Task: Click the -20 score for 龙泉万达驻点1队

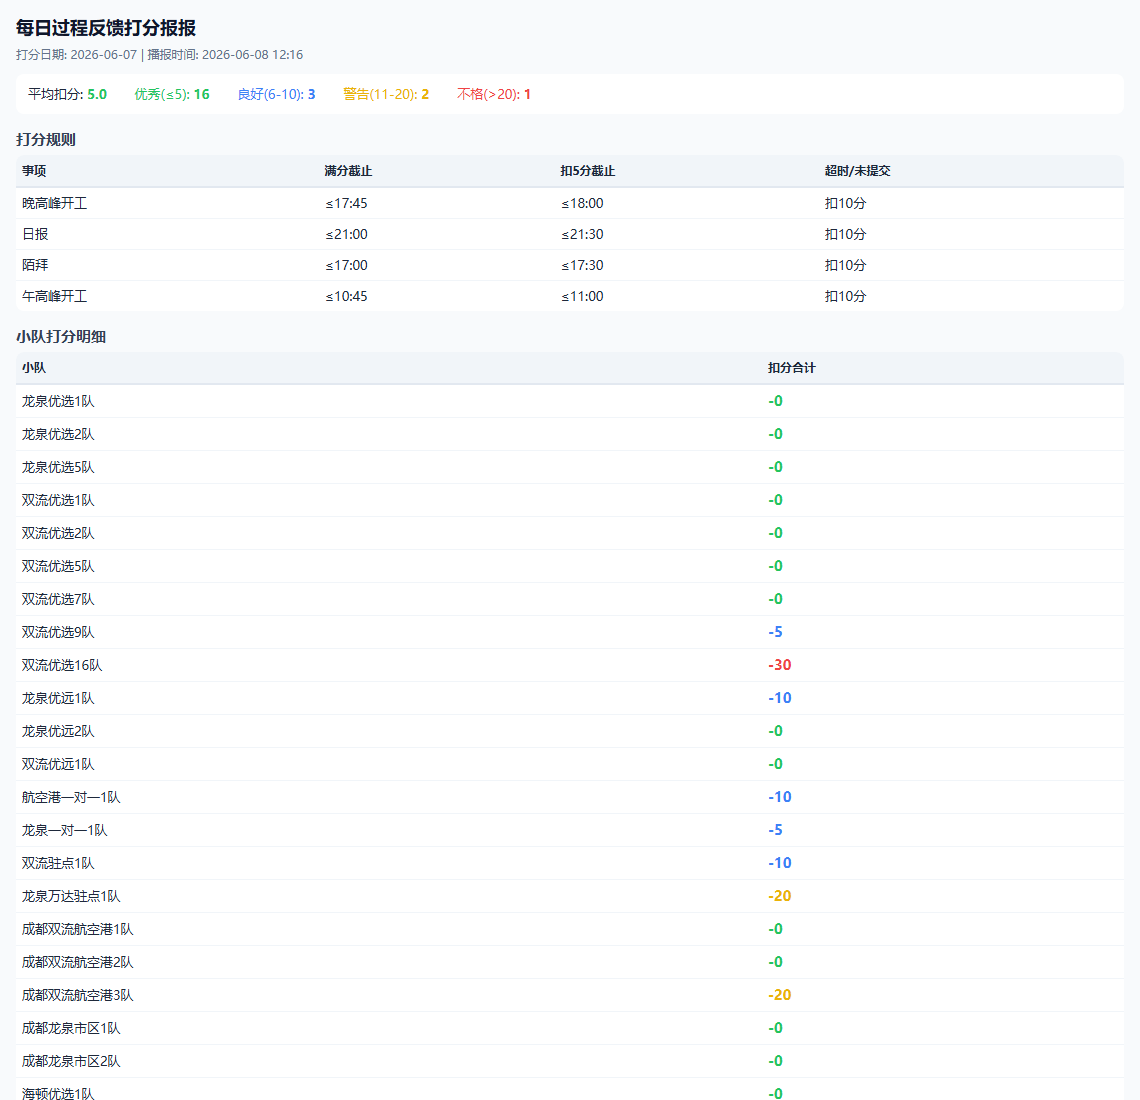Action: (779, 896)
